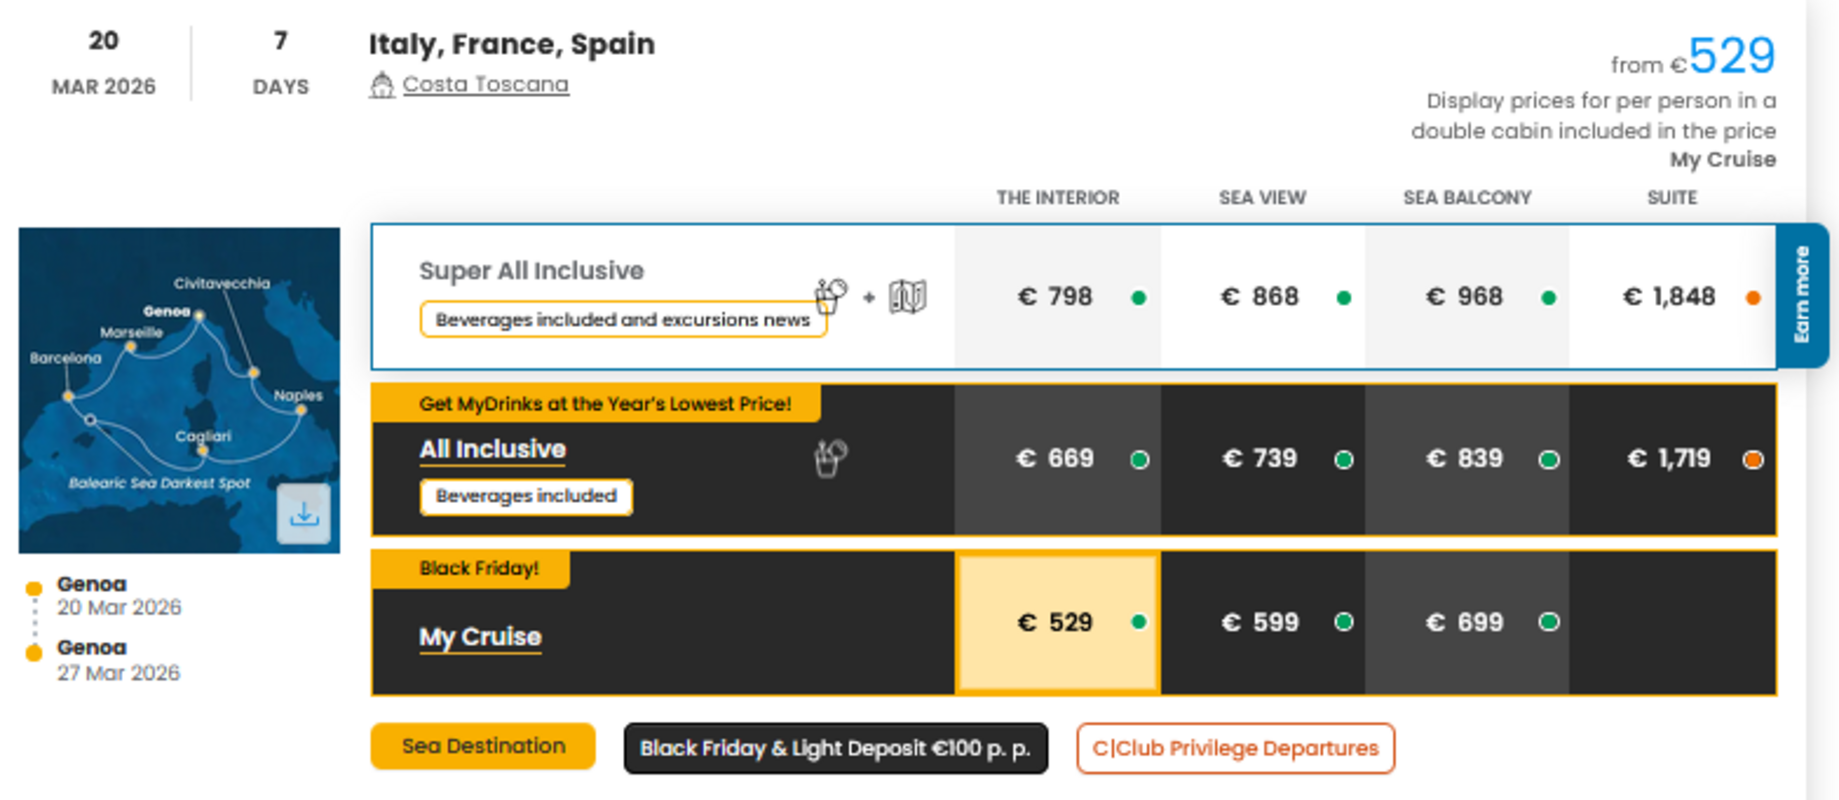Image resolution: width=1839 pixels, height=800 pixels.
Task: Open C|Club Privilege Departures
Action: click(1235, 748)
